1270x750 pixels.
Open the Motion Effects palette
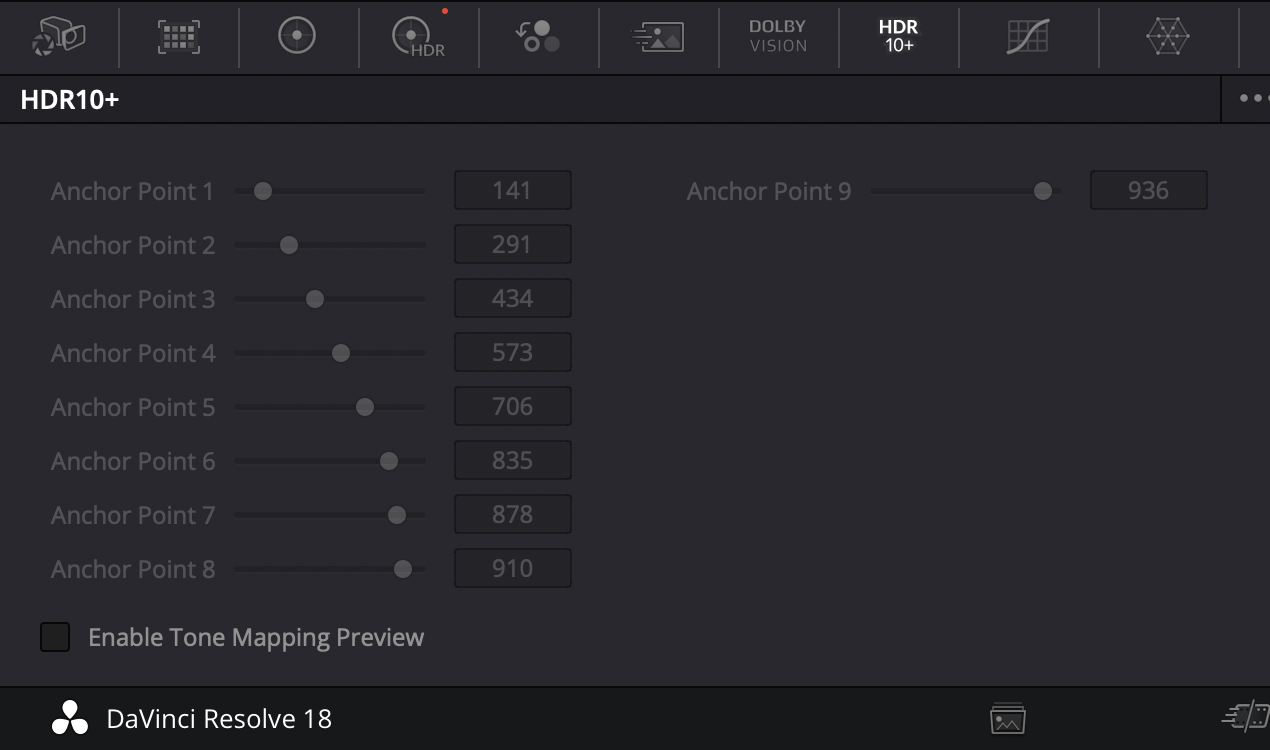pos(658,37)
